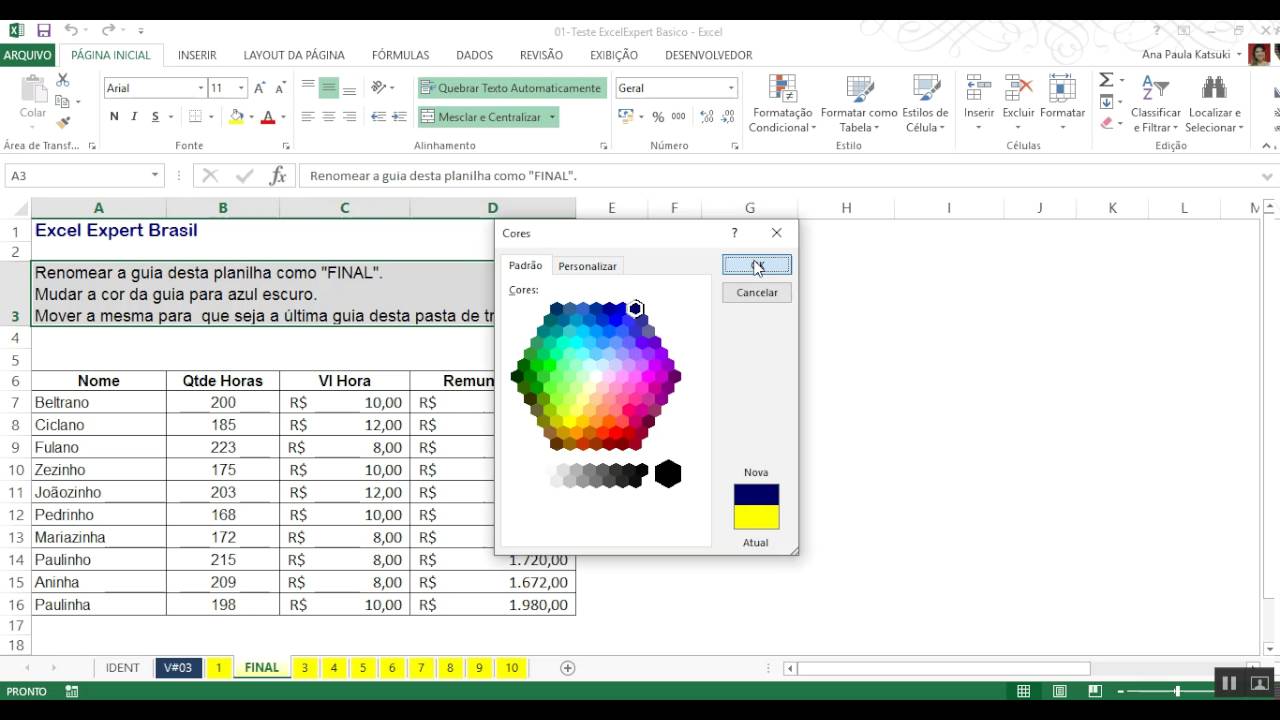This screenshot has width=1280, height=720.
Task: Click the Cut scissors icon
Action: pyautogui.click(x=63, y=80)
